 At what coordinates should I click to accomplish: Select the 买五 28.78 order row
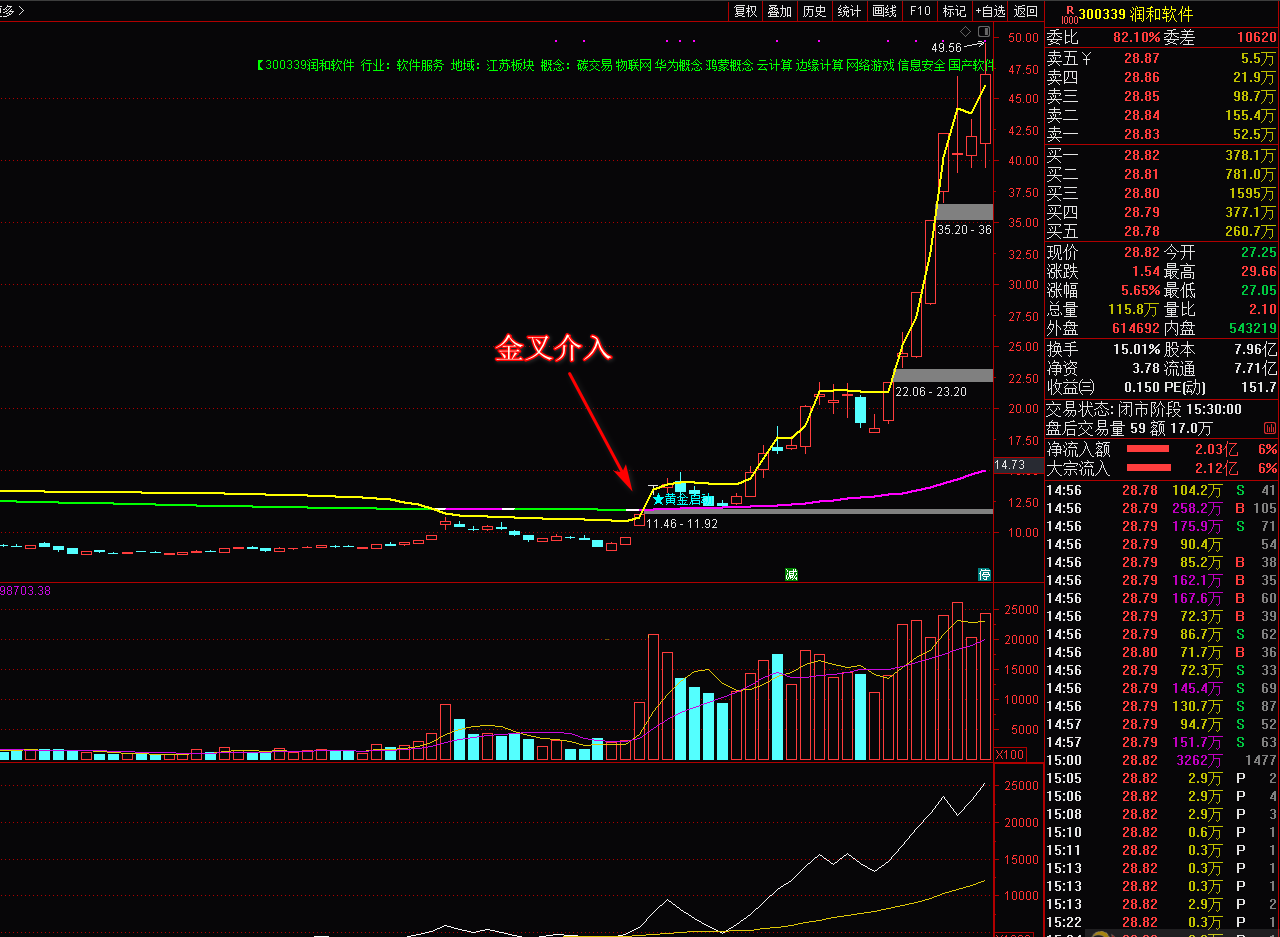pyautogui.click(x=1162, y=231)
